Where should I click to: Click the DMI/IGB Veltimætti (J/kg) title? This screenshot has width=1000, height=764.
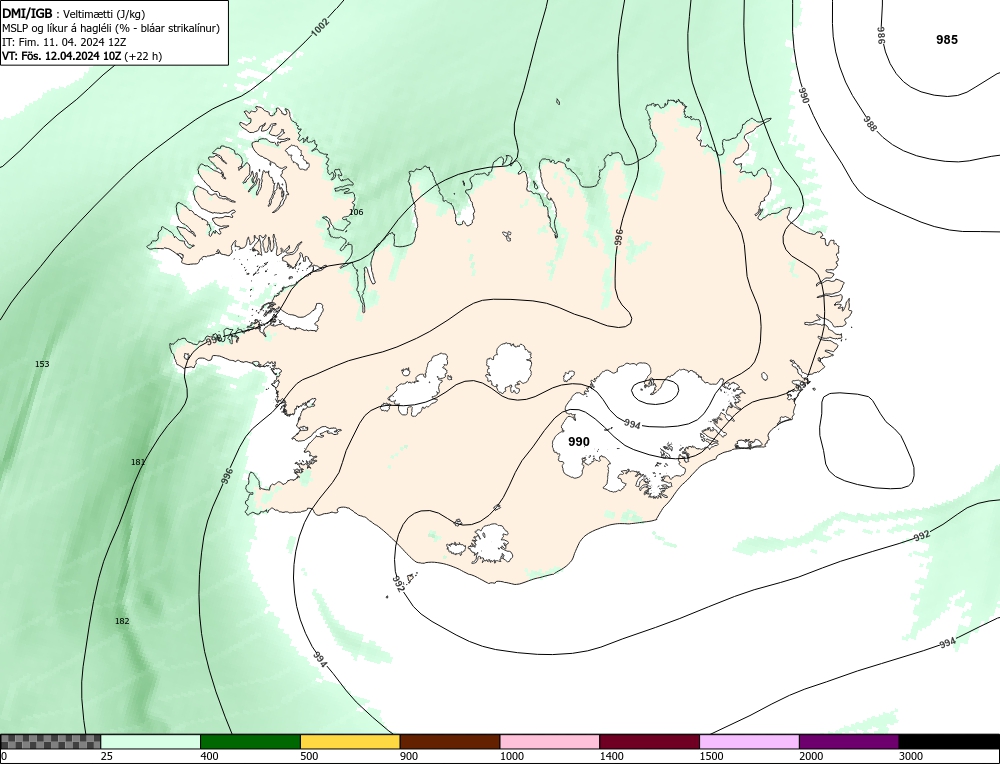(74, 14)
